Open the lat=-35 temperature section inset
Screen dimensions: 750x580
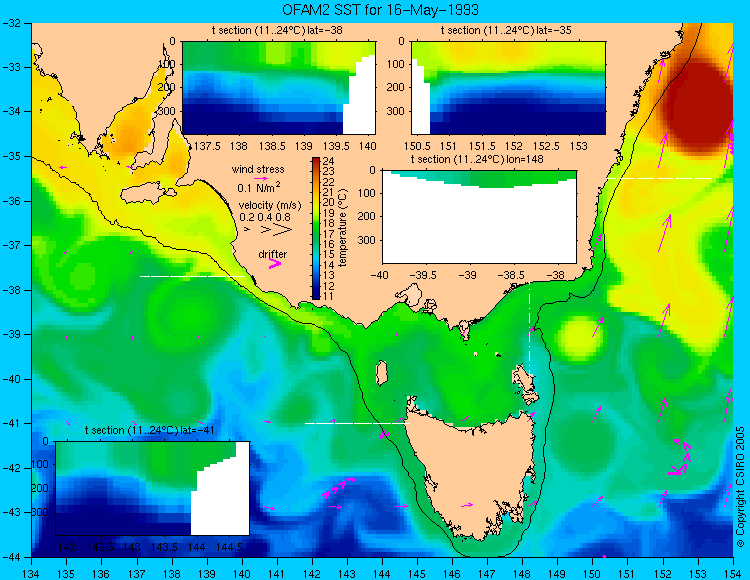508,88
